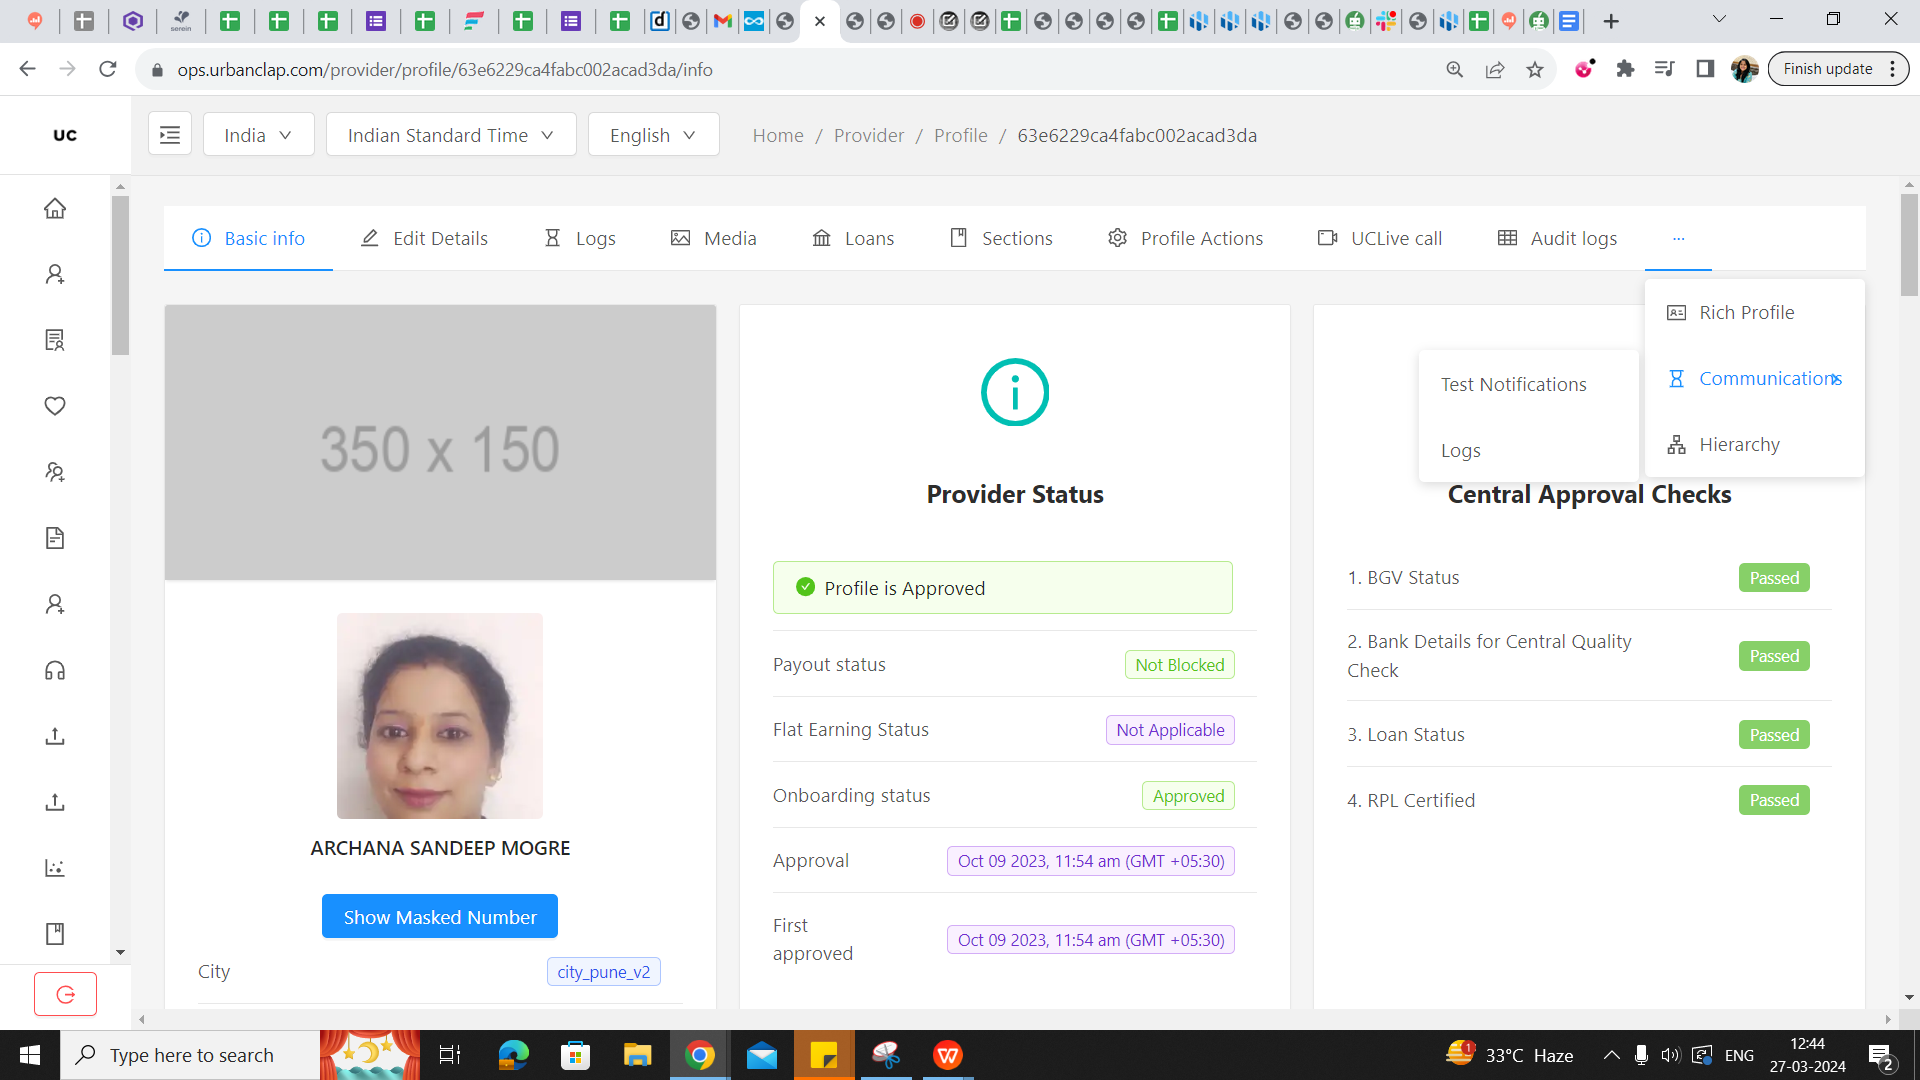Click the heart icon in left sidebar
The height and width of the screenshot is (1080, 1920).
(55, 406)
